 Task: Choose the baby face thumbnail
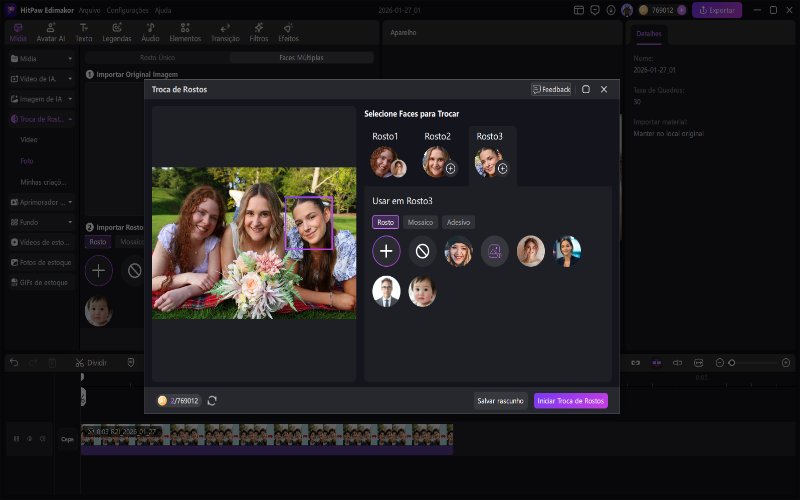[x=422, y=291]
